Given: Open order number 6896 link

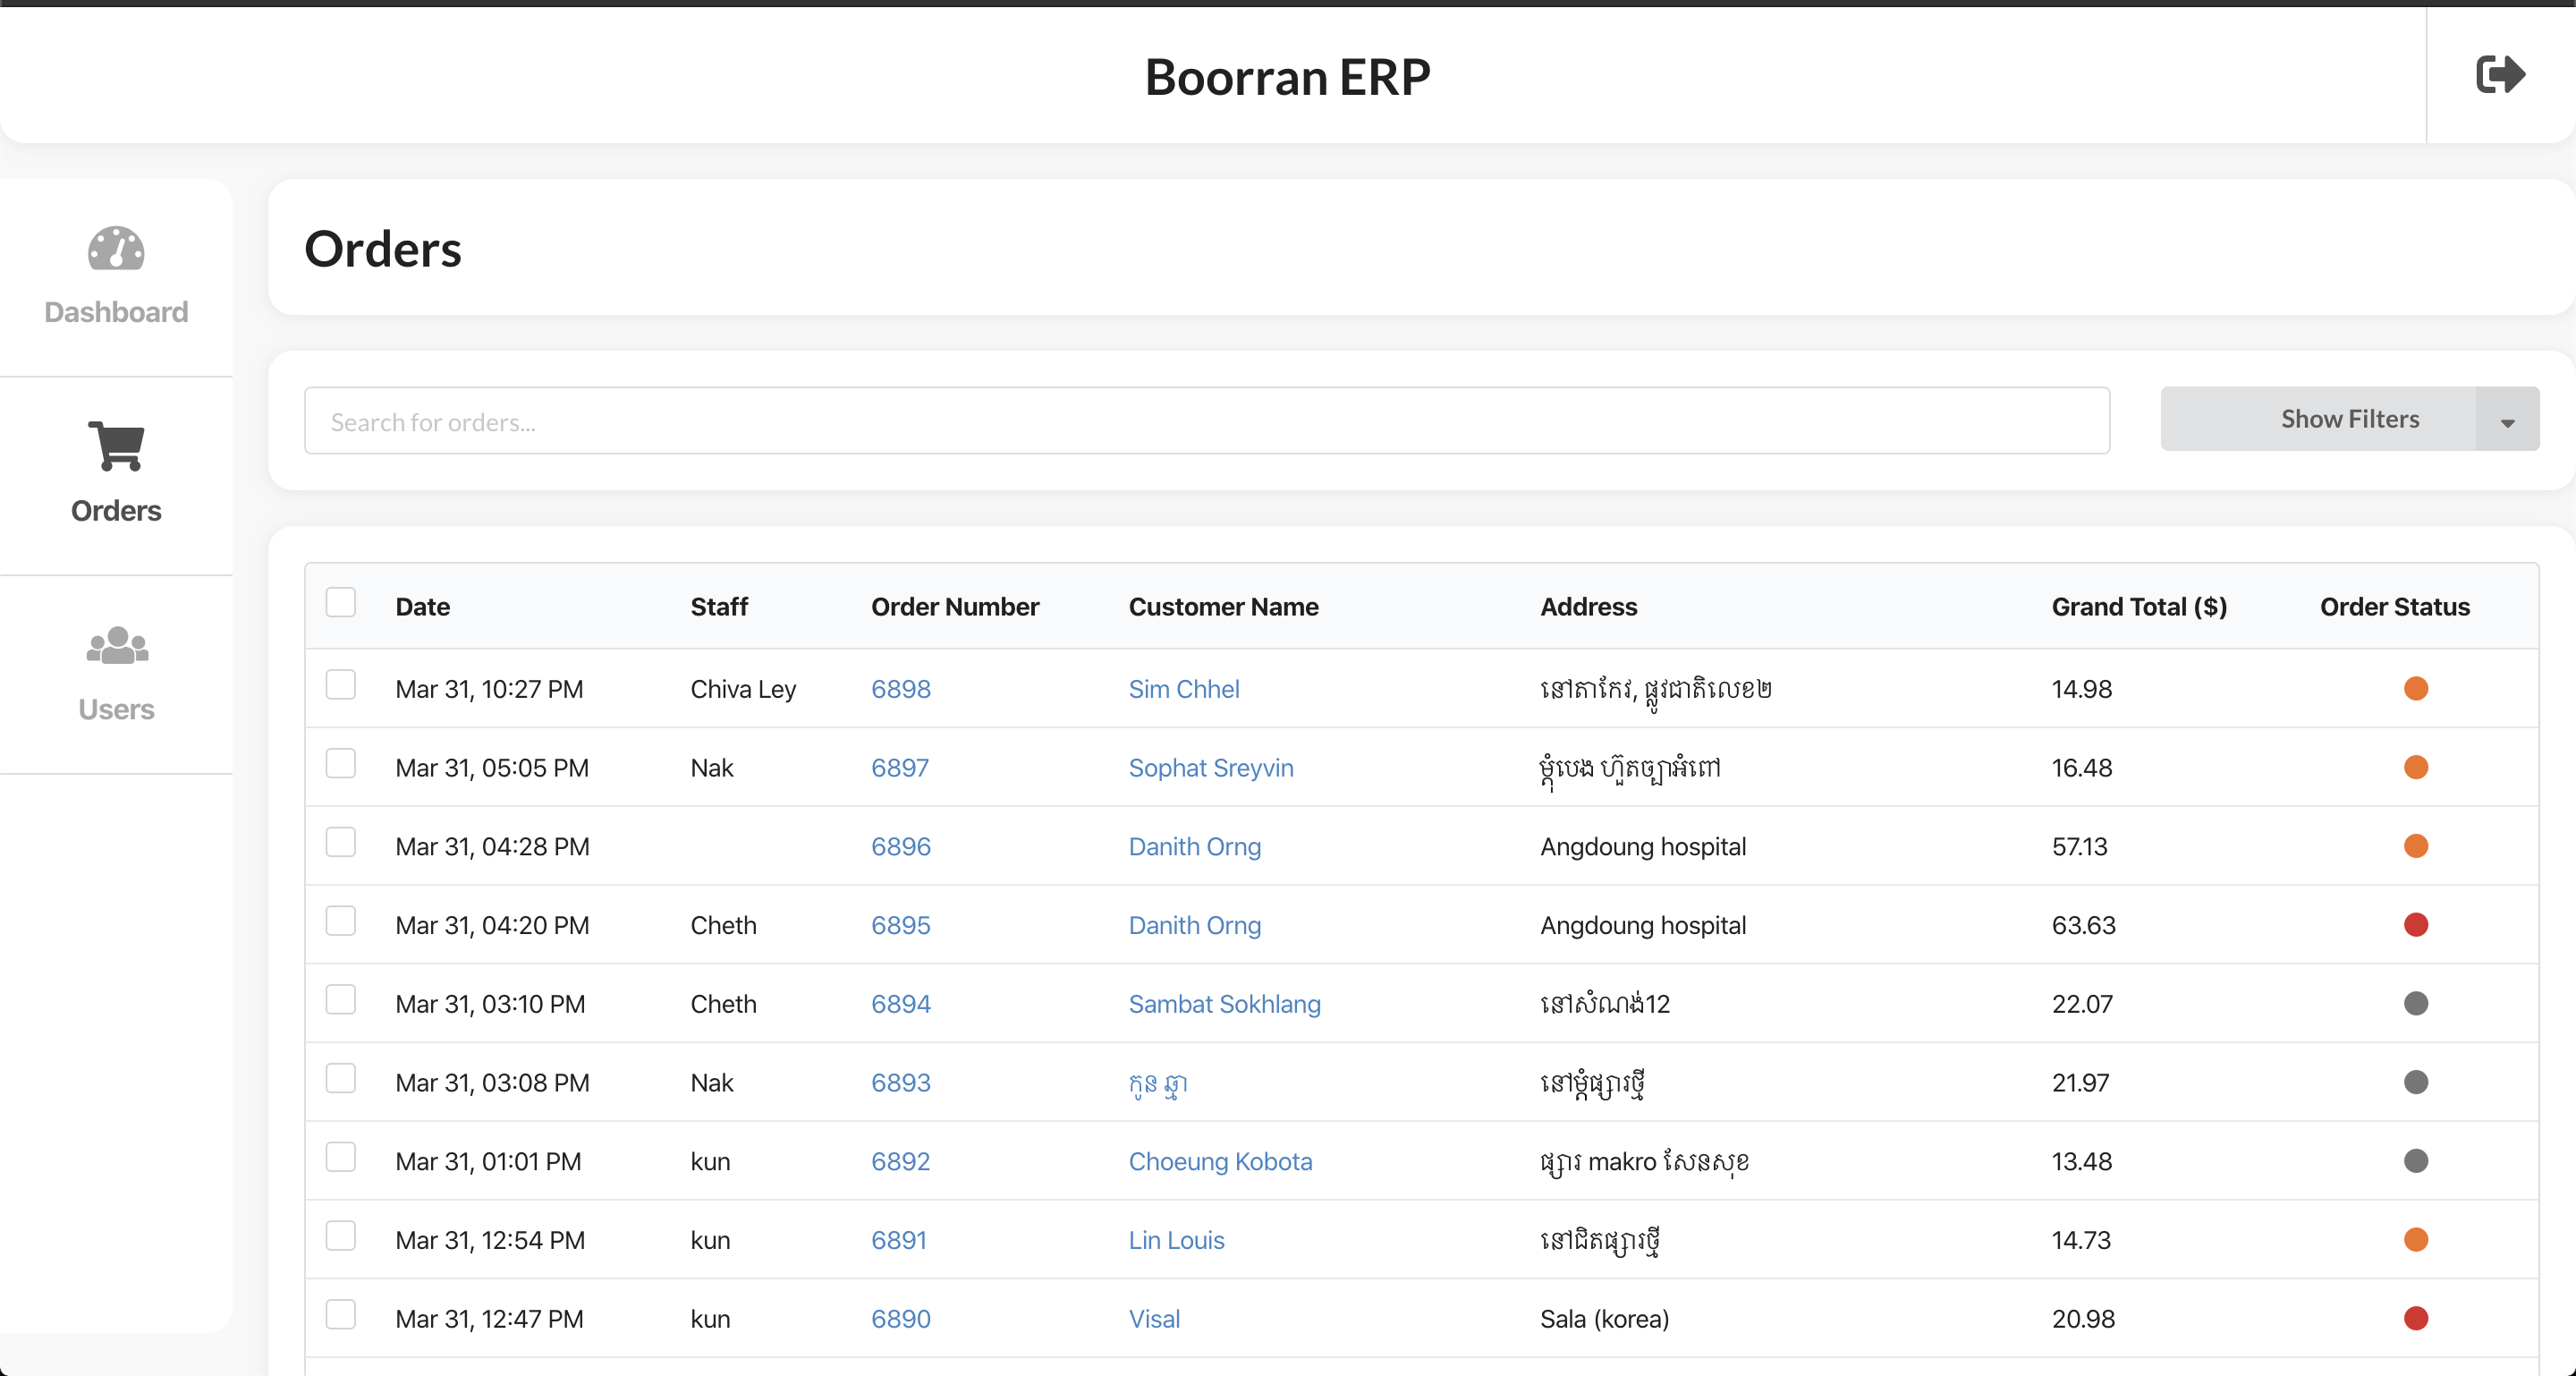Looking at the screenshot, I should point(901,847).
